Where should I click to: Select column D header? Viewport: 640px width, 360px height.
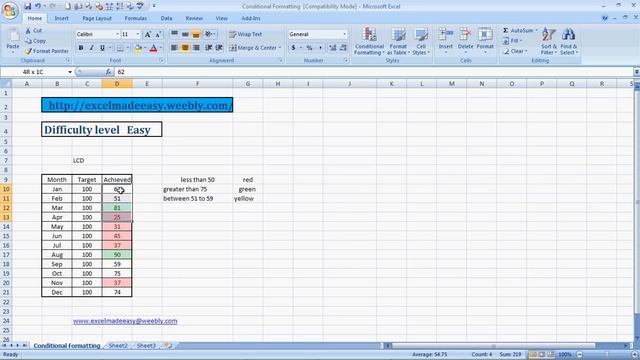(x=117, y=84)
